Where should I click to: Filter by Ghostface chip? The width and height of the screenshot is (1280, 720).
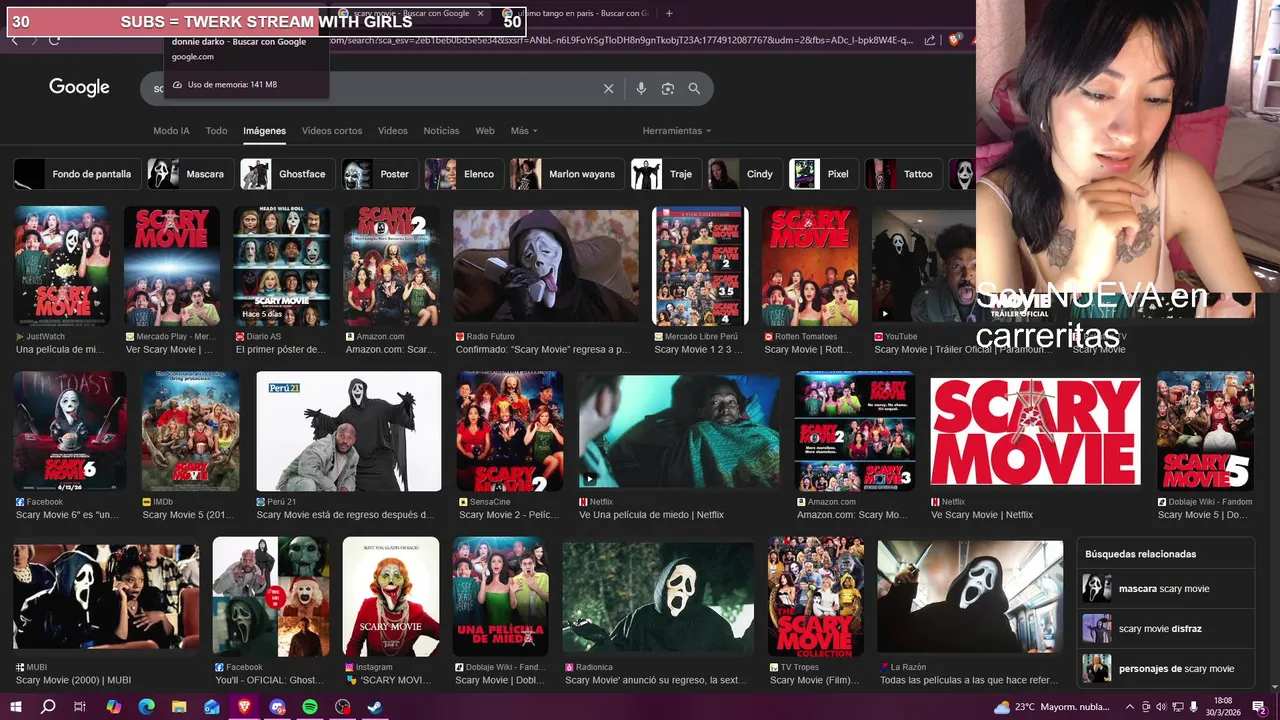coord(287,174)
